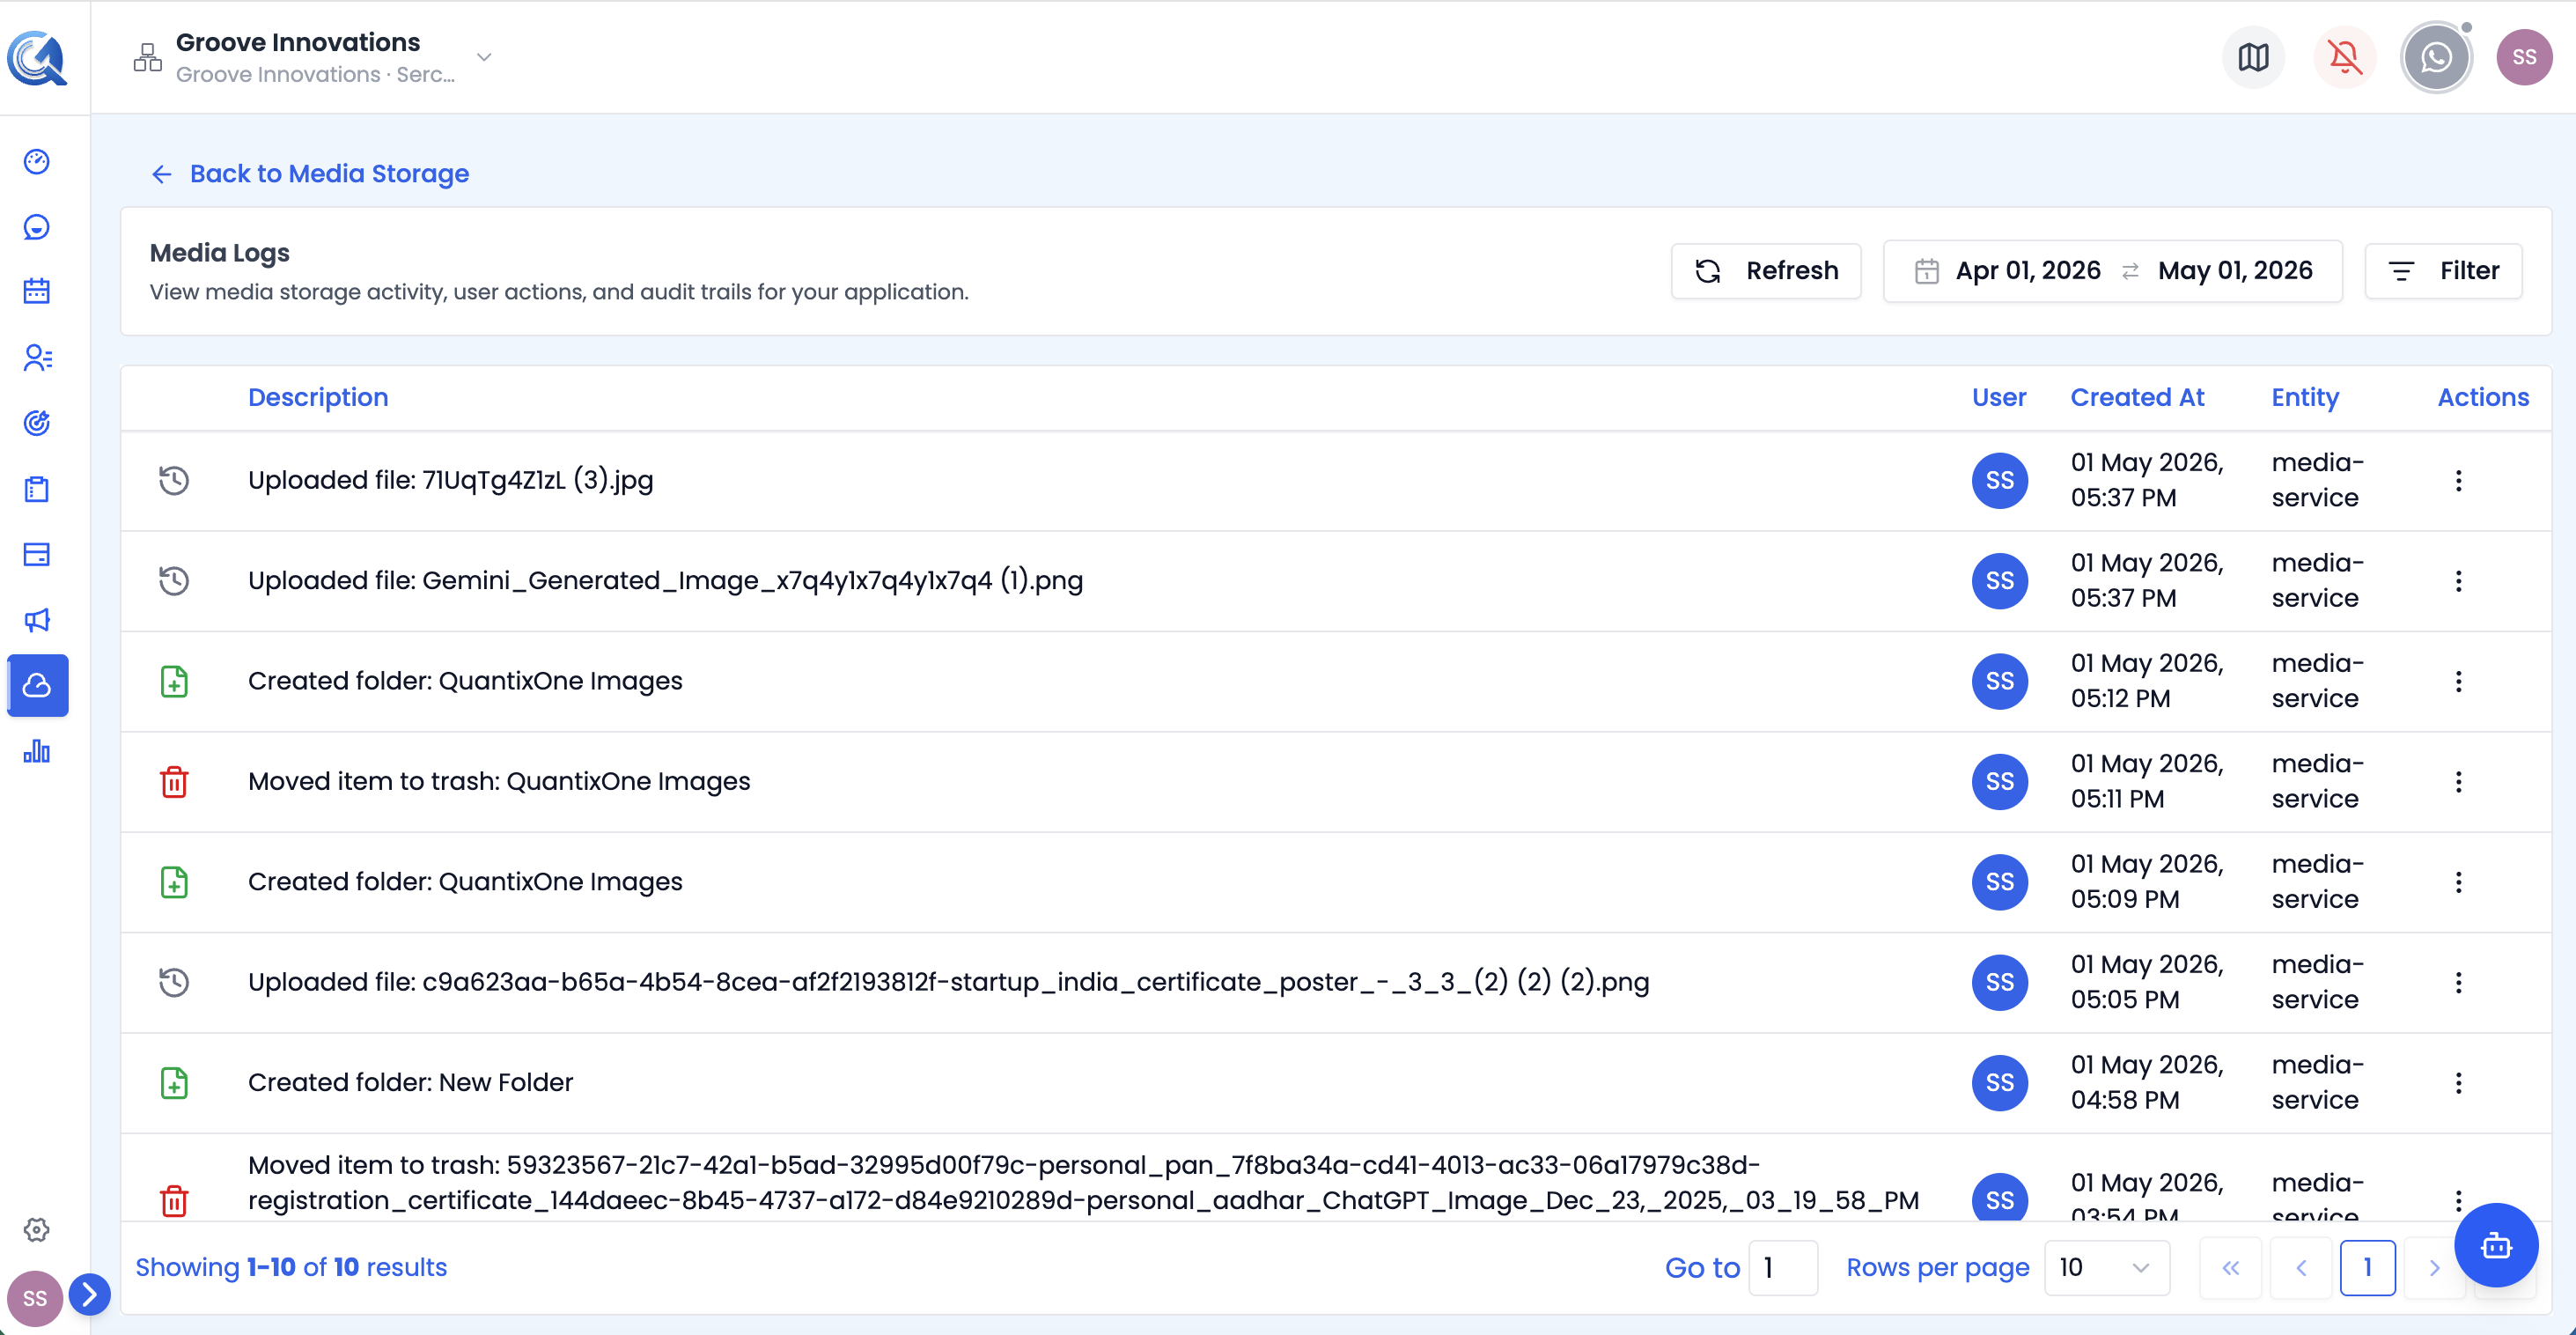Open the SS profile avatar in top bar

(2524, 57)
